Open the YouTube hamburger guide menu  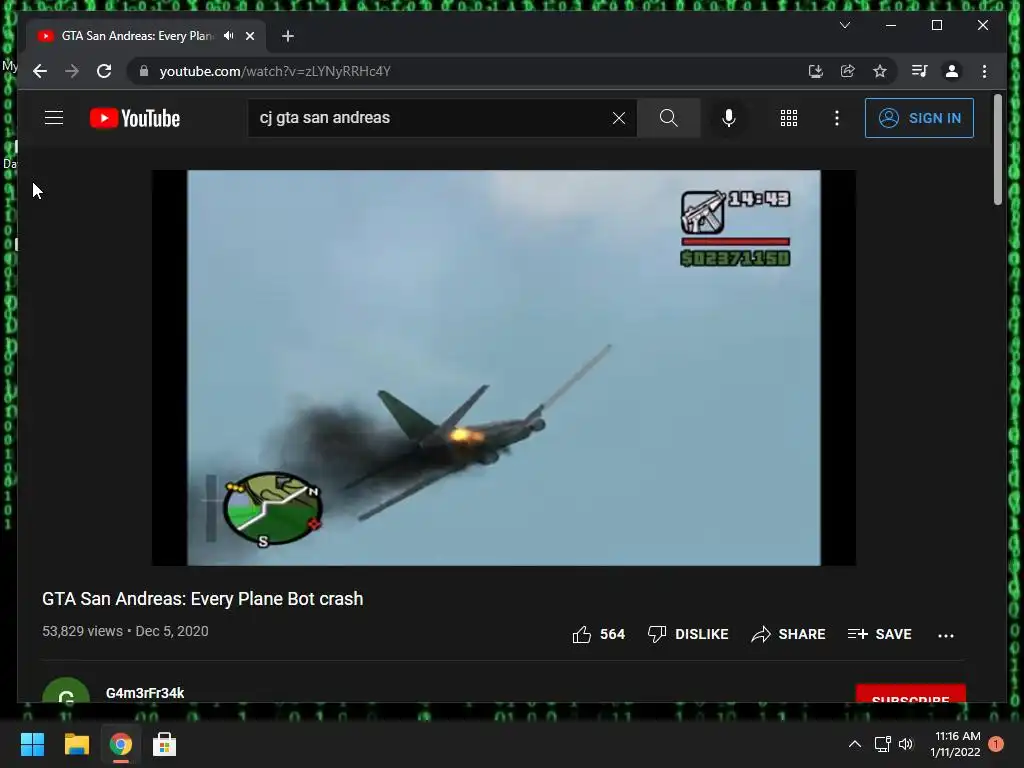(x=54, y=118)
